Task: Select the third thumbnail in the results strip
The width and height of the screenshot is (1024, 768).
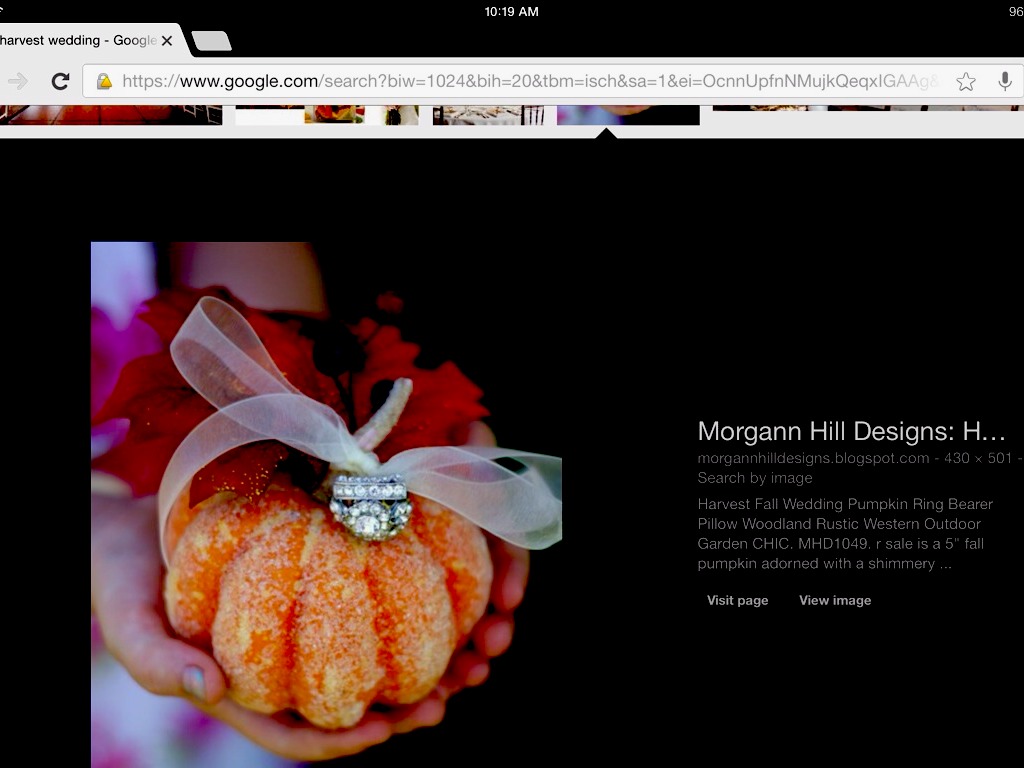Action: click(x=488, y=114)
